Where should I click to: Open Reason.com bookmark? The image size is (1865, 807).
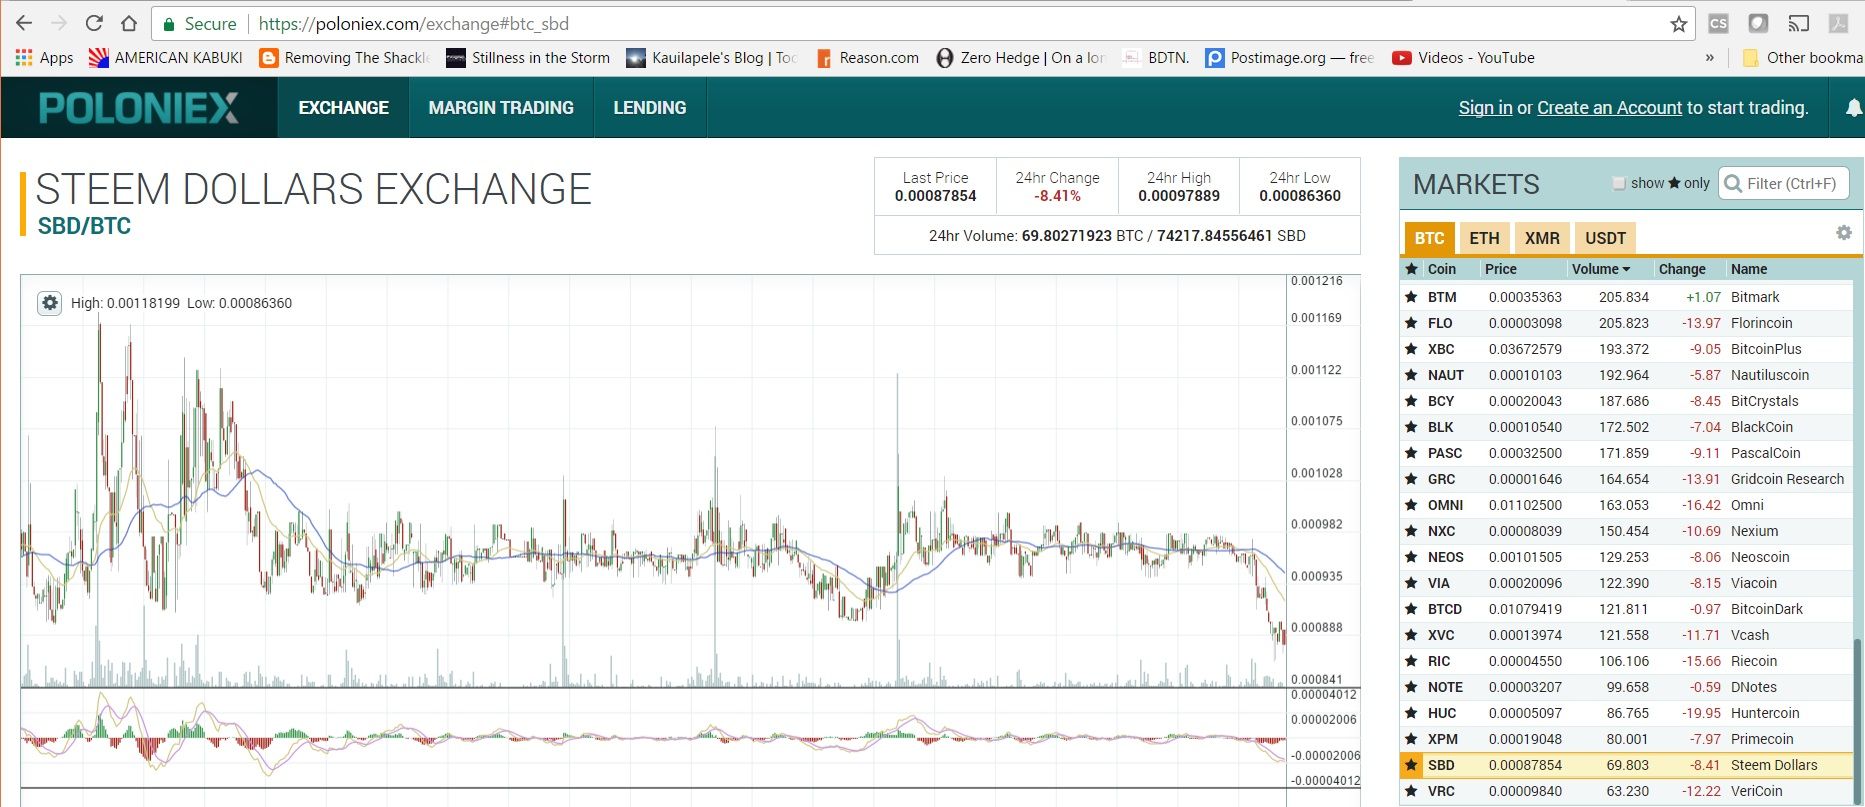coord(867,58)
